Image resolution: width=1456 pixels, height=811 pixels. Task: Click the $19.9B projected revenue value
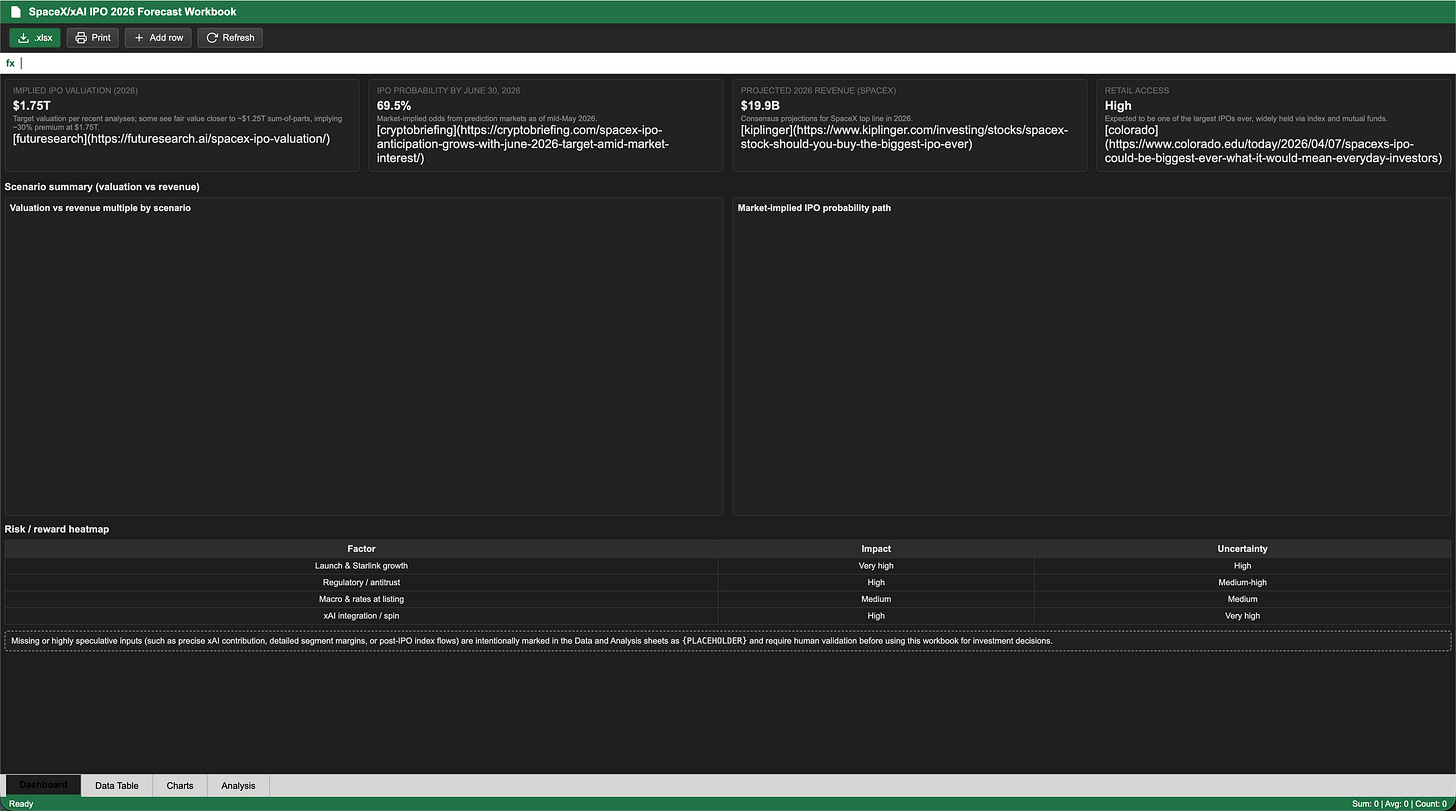[x=760, y=105]
